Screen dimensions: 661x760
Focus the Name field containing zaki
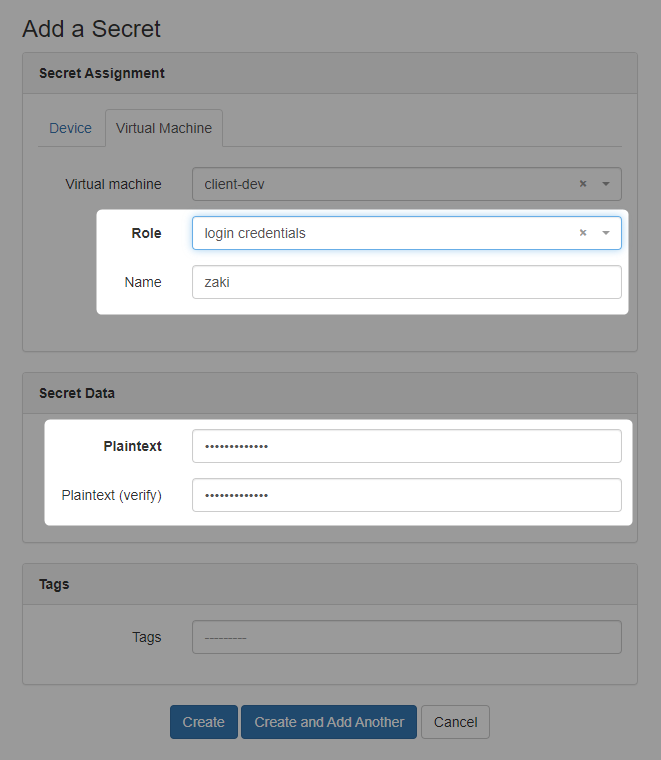tap(407, 282)
